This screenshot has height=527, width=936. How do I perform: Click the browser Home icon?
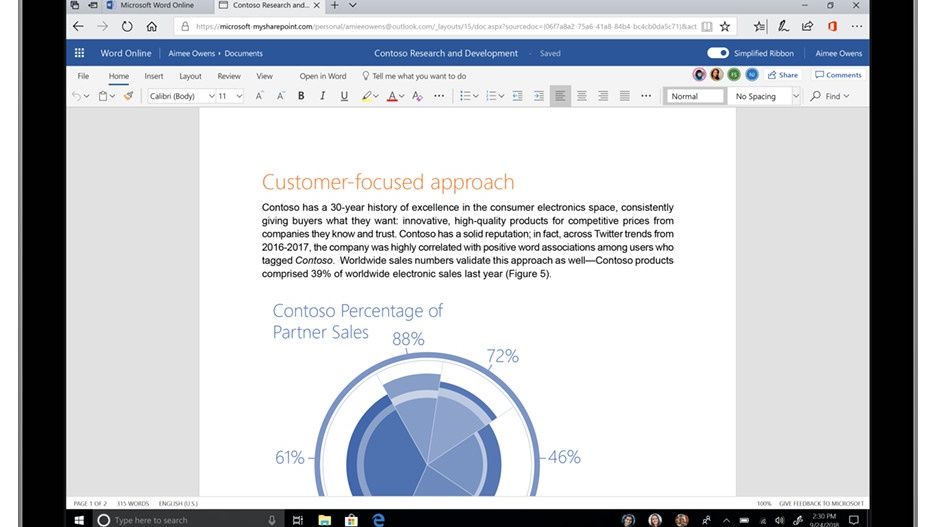tap(152, 26)
